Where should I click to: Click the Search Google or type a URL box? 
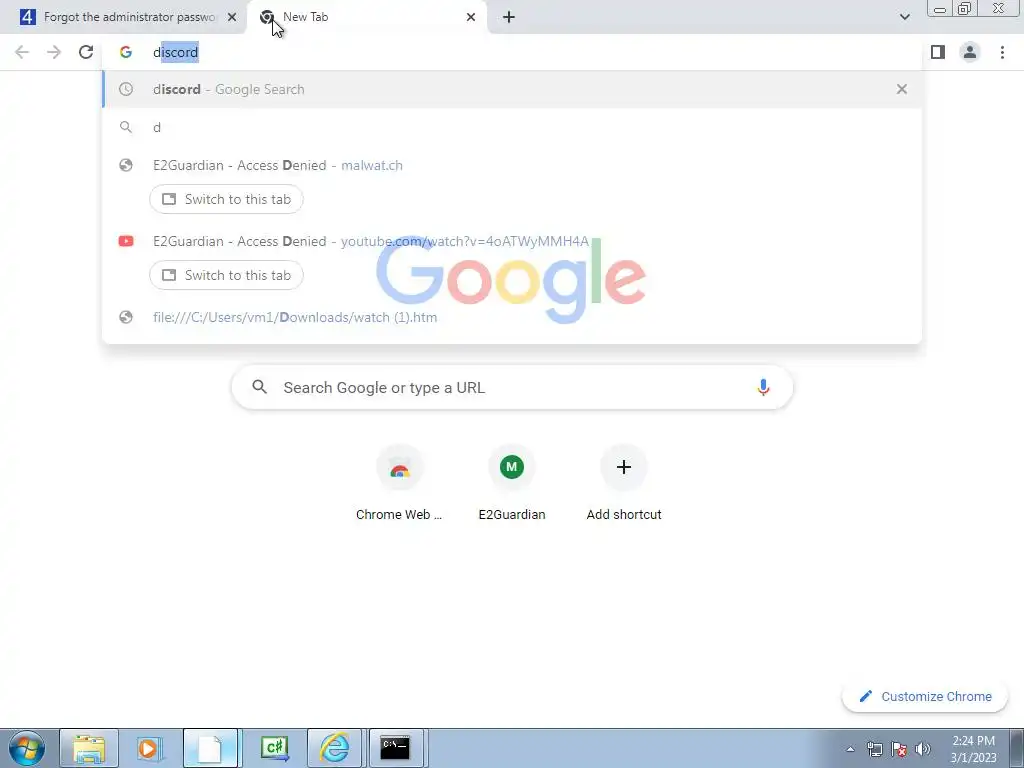(x=512, y=387)
